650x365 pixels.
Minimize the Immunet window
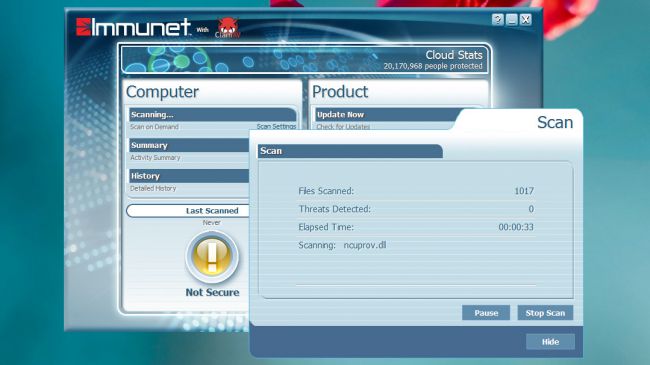click(512, 19)
